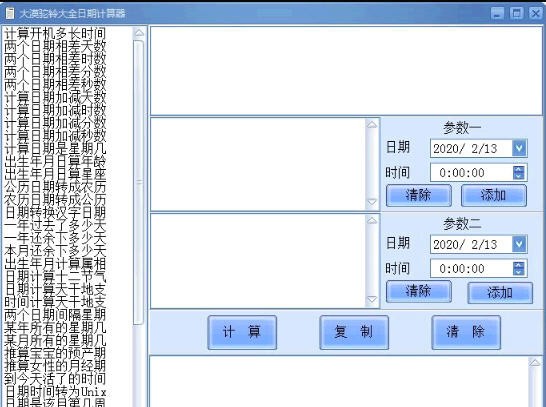
Task: Select list item 一年还余下多少天
Action: [x=55, y=238]
